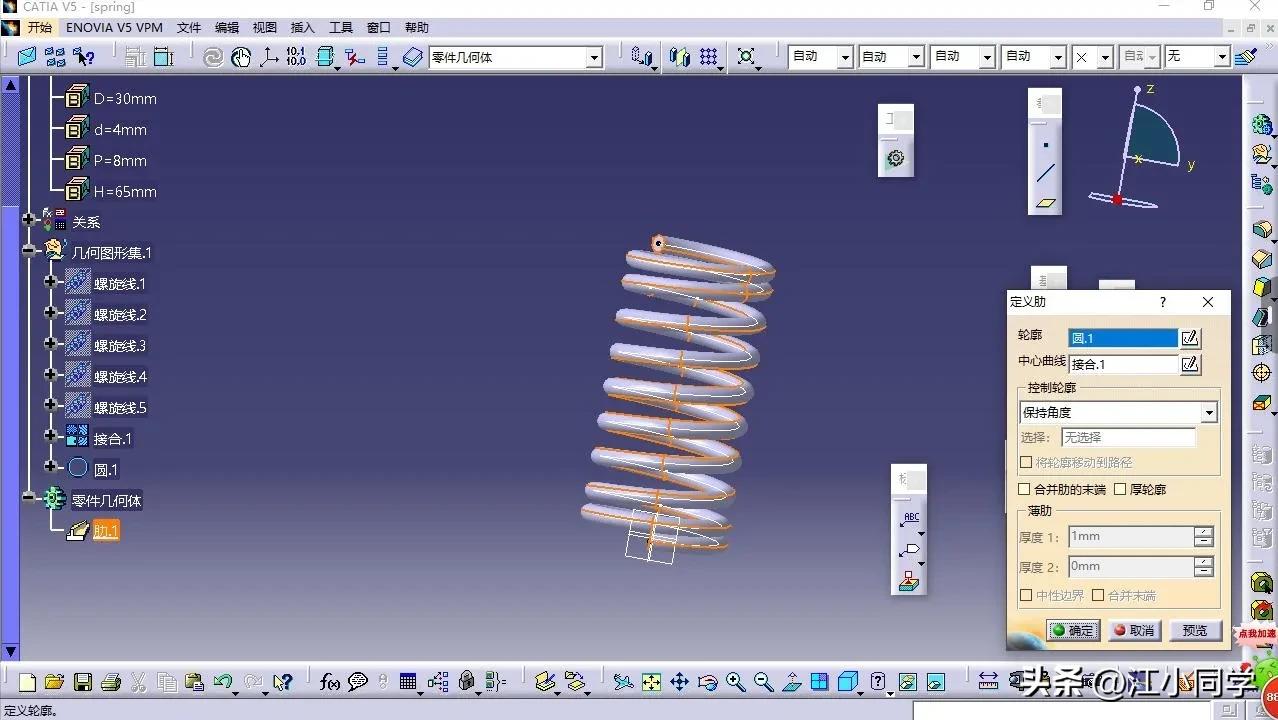Check the 厚轮廓 checkbox
Image resolution: width=1278 pixels, height=720 pixels.
[1120, 489]
